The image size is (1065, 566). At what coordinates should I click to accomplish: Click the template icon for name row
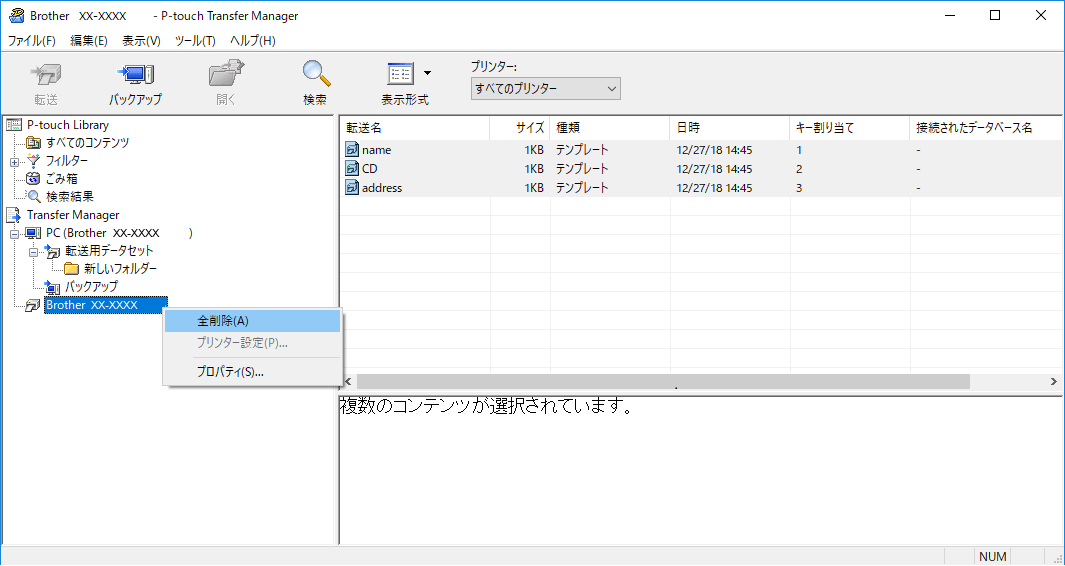point(352,149)
